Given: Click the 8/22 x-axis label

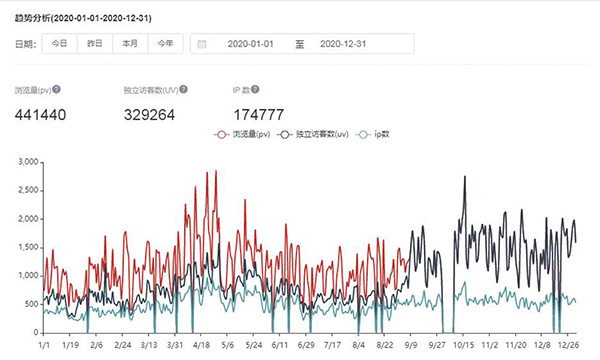Looking at the screenshot, I should [385, 345].
